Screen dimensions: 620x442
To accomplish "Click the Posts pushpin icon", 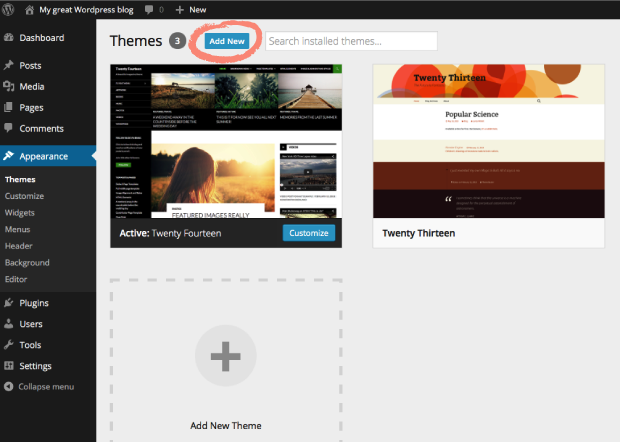I will tap(9, 65).
